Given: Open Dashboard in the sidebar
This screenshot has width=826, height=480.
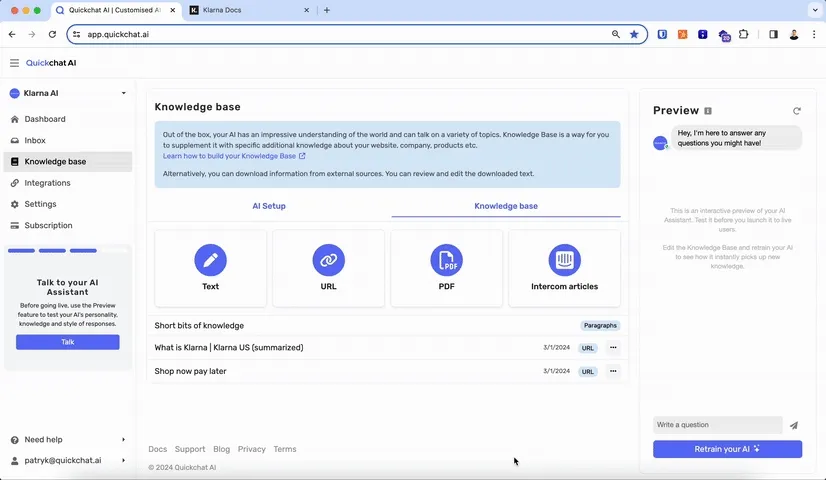Looking at the screenshot, I should [67, 119].
